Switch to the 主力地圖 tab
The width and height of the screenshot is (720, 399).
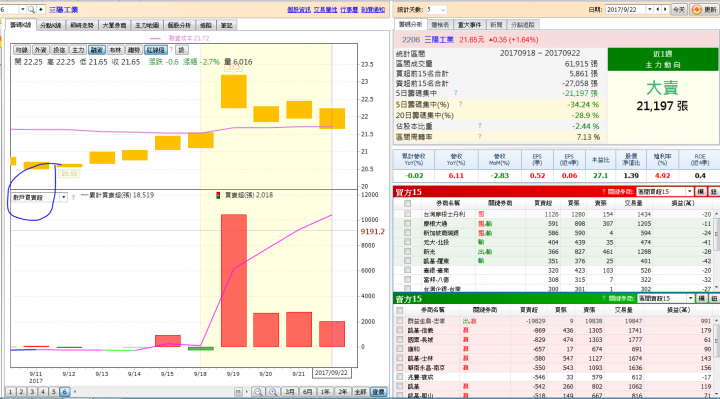coord(147,25)
